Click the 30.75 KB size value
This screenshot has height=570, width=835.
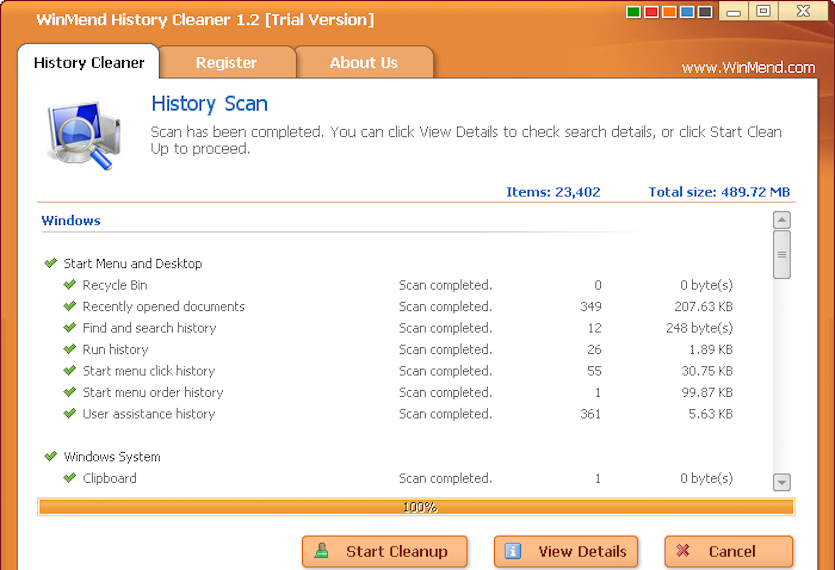pos(707,371)
